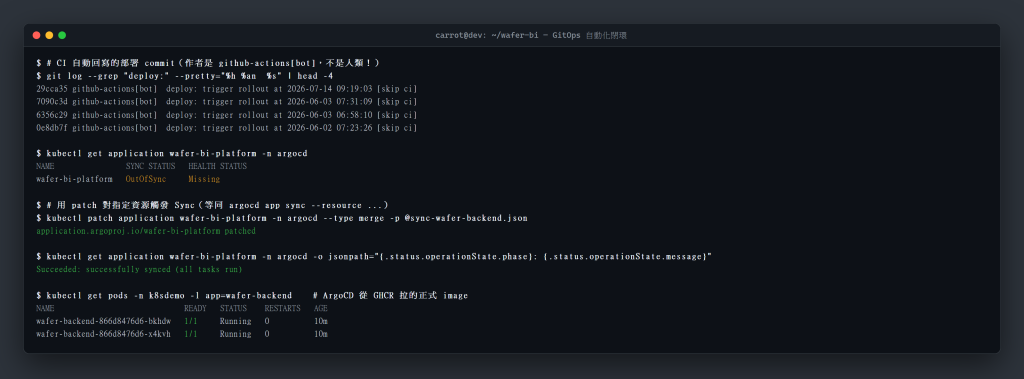Click the 'kubectl patch application' command line
Viewport: 1024px width, 379px height.
pos(282,218)
